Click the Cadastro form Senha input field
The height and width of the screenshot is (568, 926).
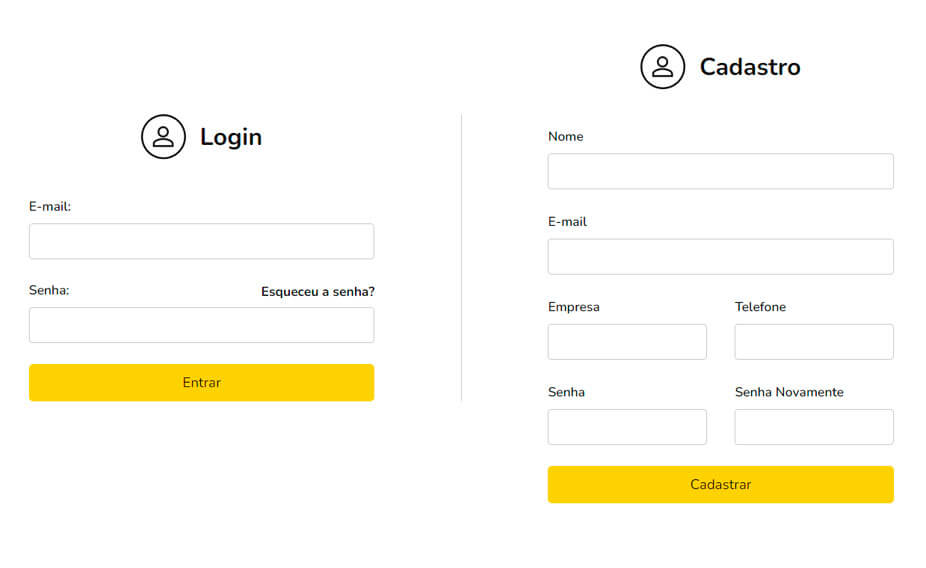[x=627, y=427]
